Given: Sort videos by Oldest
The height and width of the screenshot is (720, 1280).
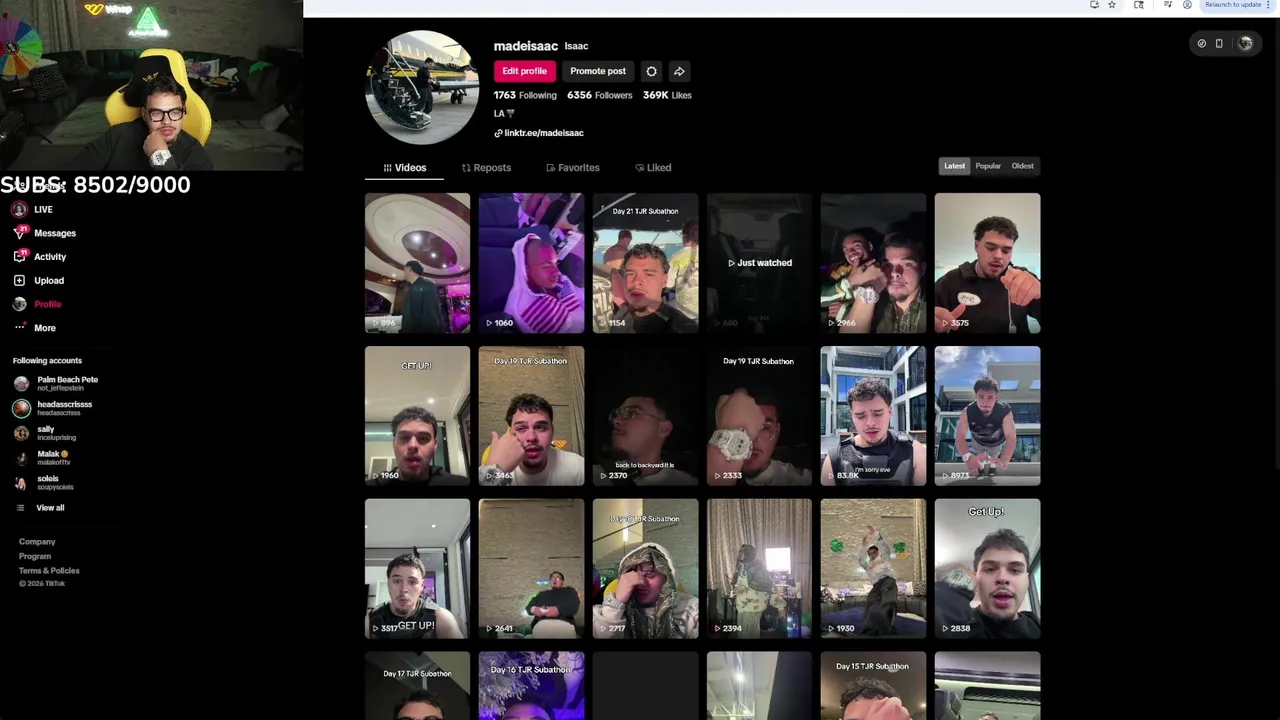Looking at the screenshot, I should click(x=1022, y=166).
